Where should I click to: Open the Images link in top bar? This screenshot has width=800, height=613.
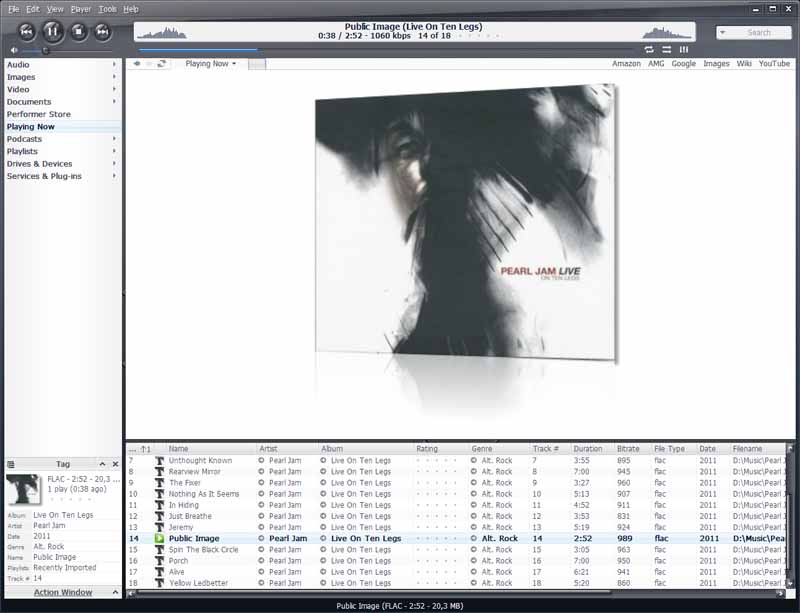pyautogui.click(x=716, y=64)
